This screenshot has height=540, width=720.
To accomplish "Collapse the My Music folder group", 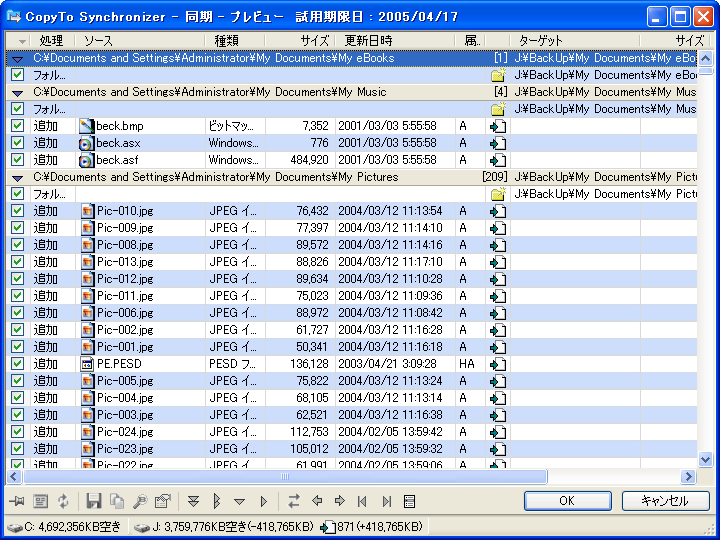I will [x=17, y=93].
